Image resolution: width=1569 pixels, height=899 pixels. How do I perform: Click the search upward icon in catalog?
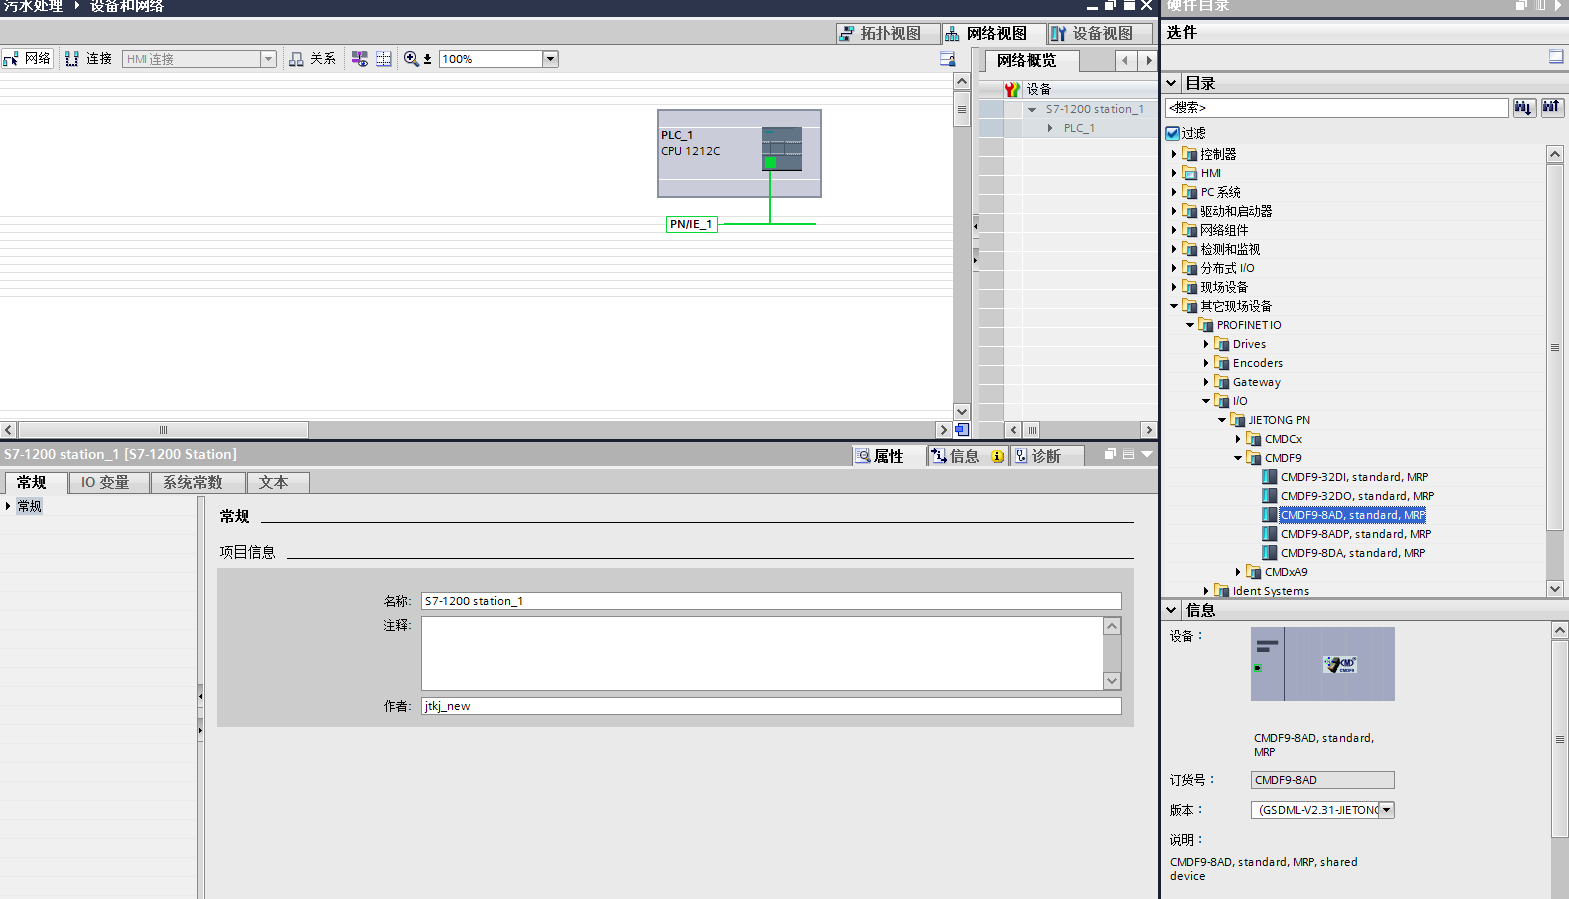point(1551,107)
